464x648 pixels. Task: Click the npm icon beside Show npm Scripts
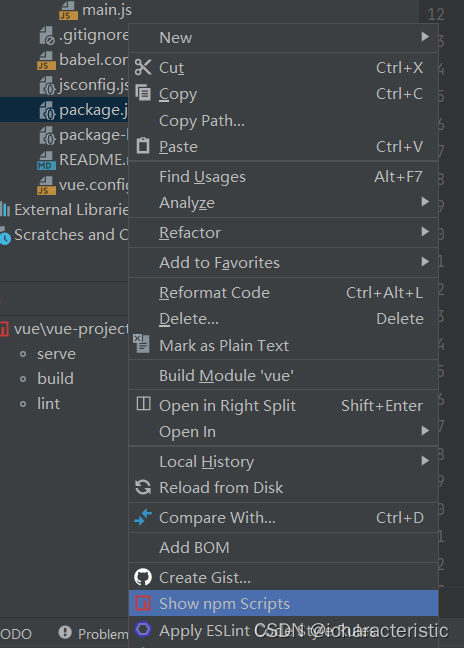pyautogui.click(x=143, y=603)
